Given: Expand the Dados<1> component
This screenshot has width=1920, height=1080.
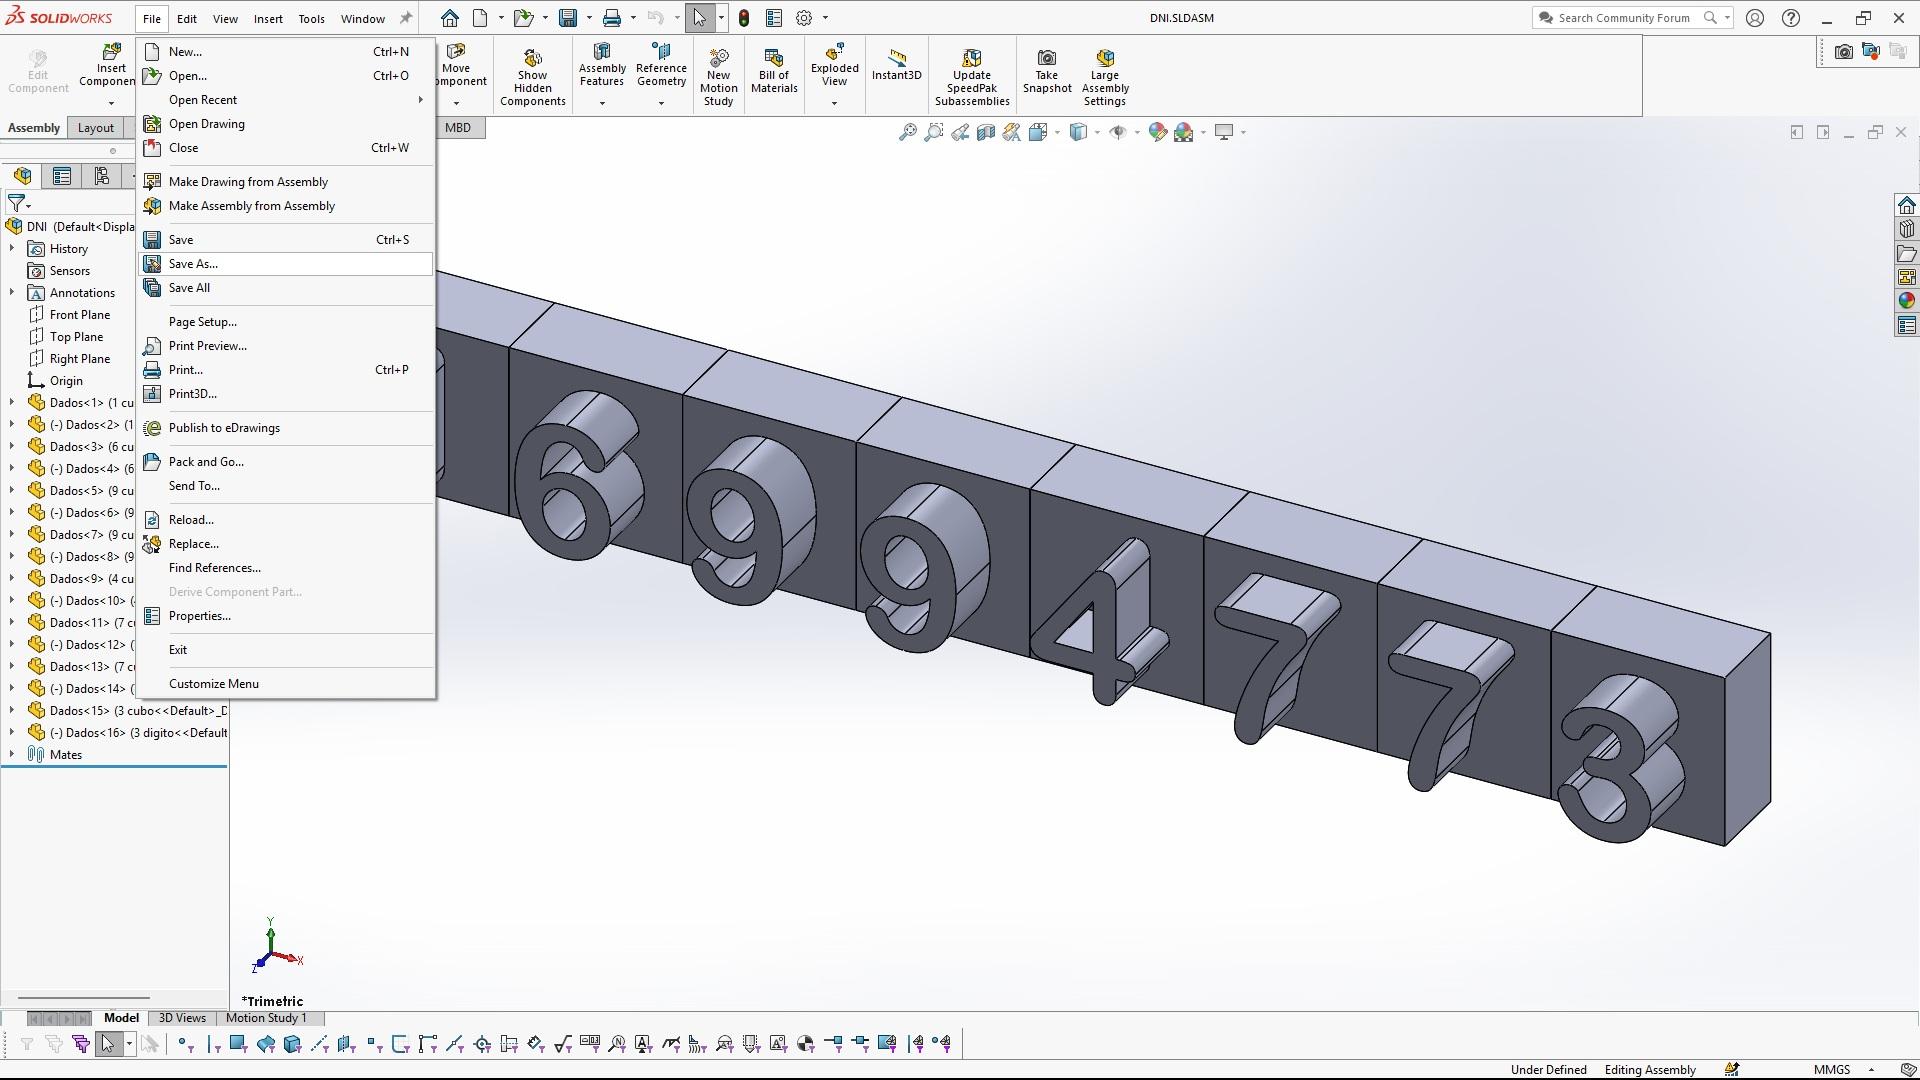Looking at the screenshot, I should tap(12, 402).
